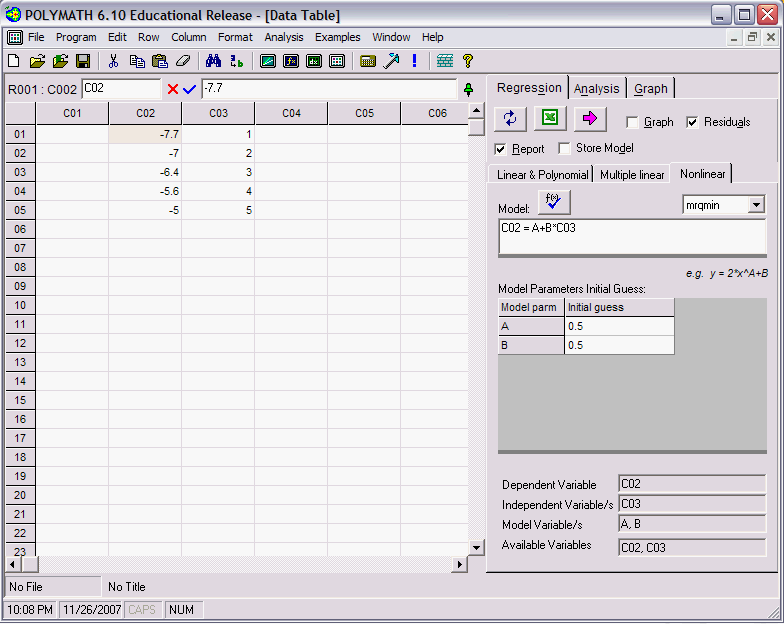Click the Save disk icon in toolbar
The height and width of the screenshot is (624, 784).
pos(83,61)
